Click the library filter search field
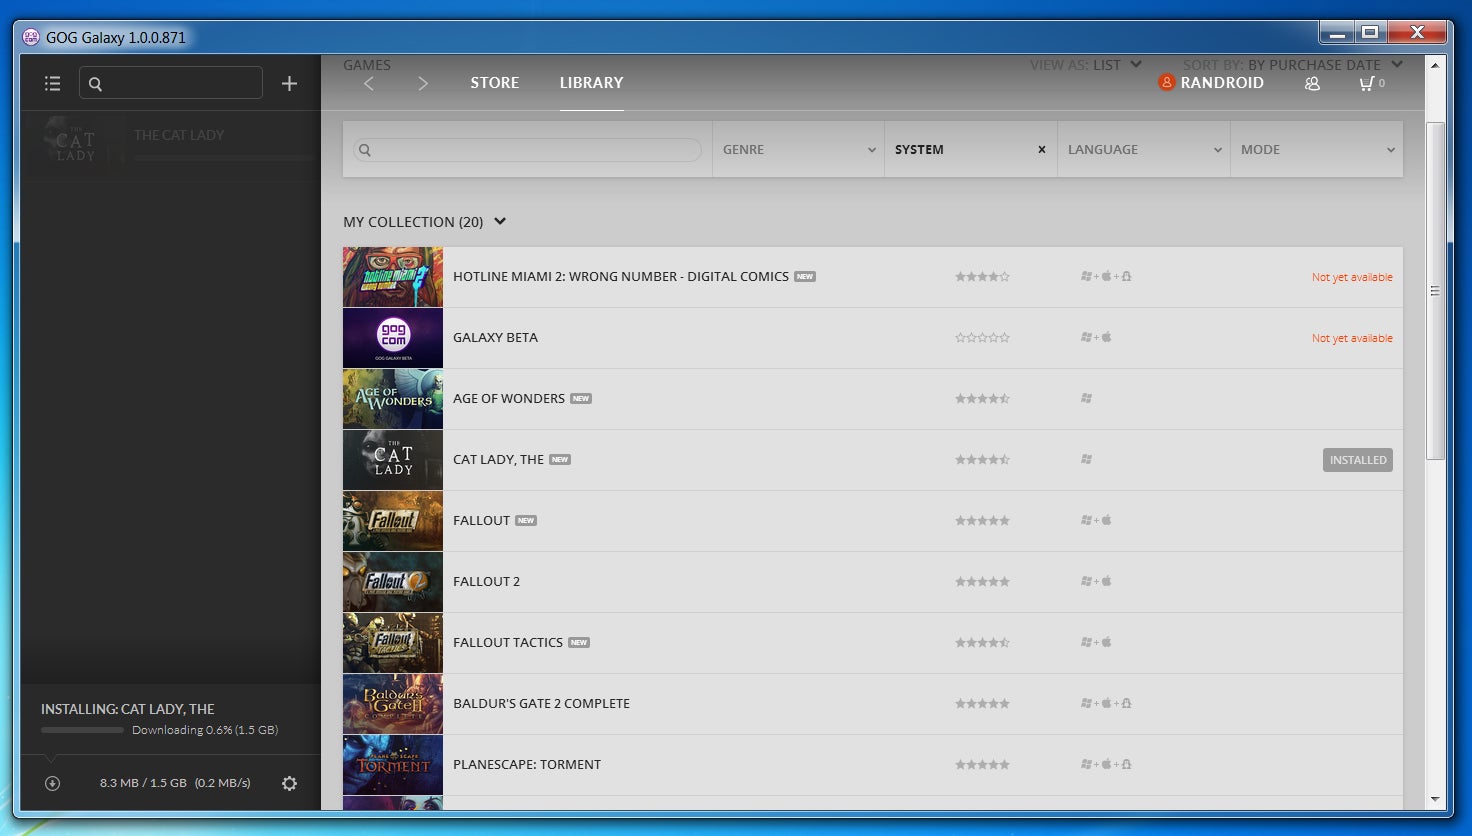 (528, 150)
